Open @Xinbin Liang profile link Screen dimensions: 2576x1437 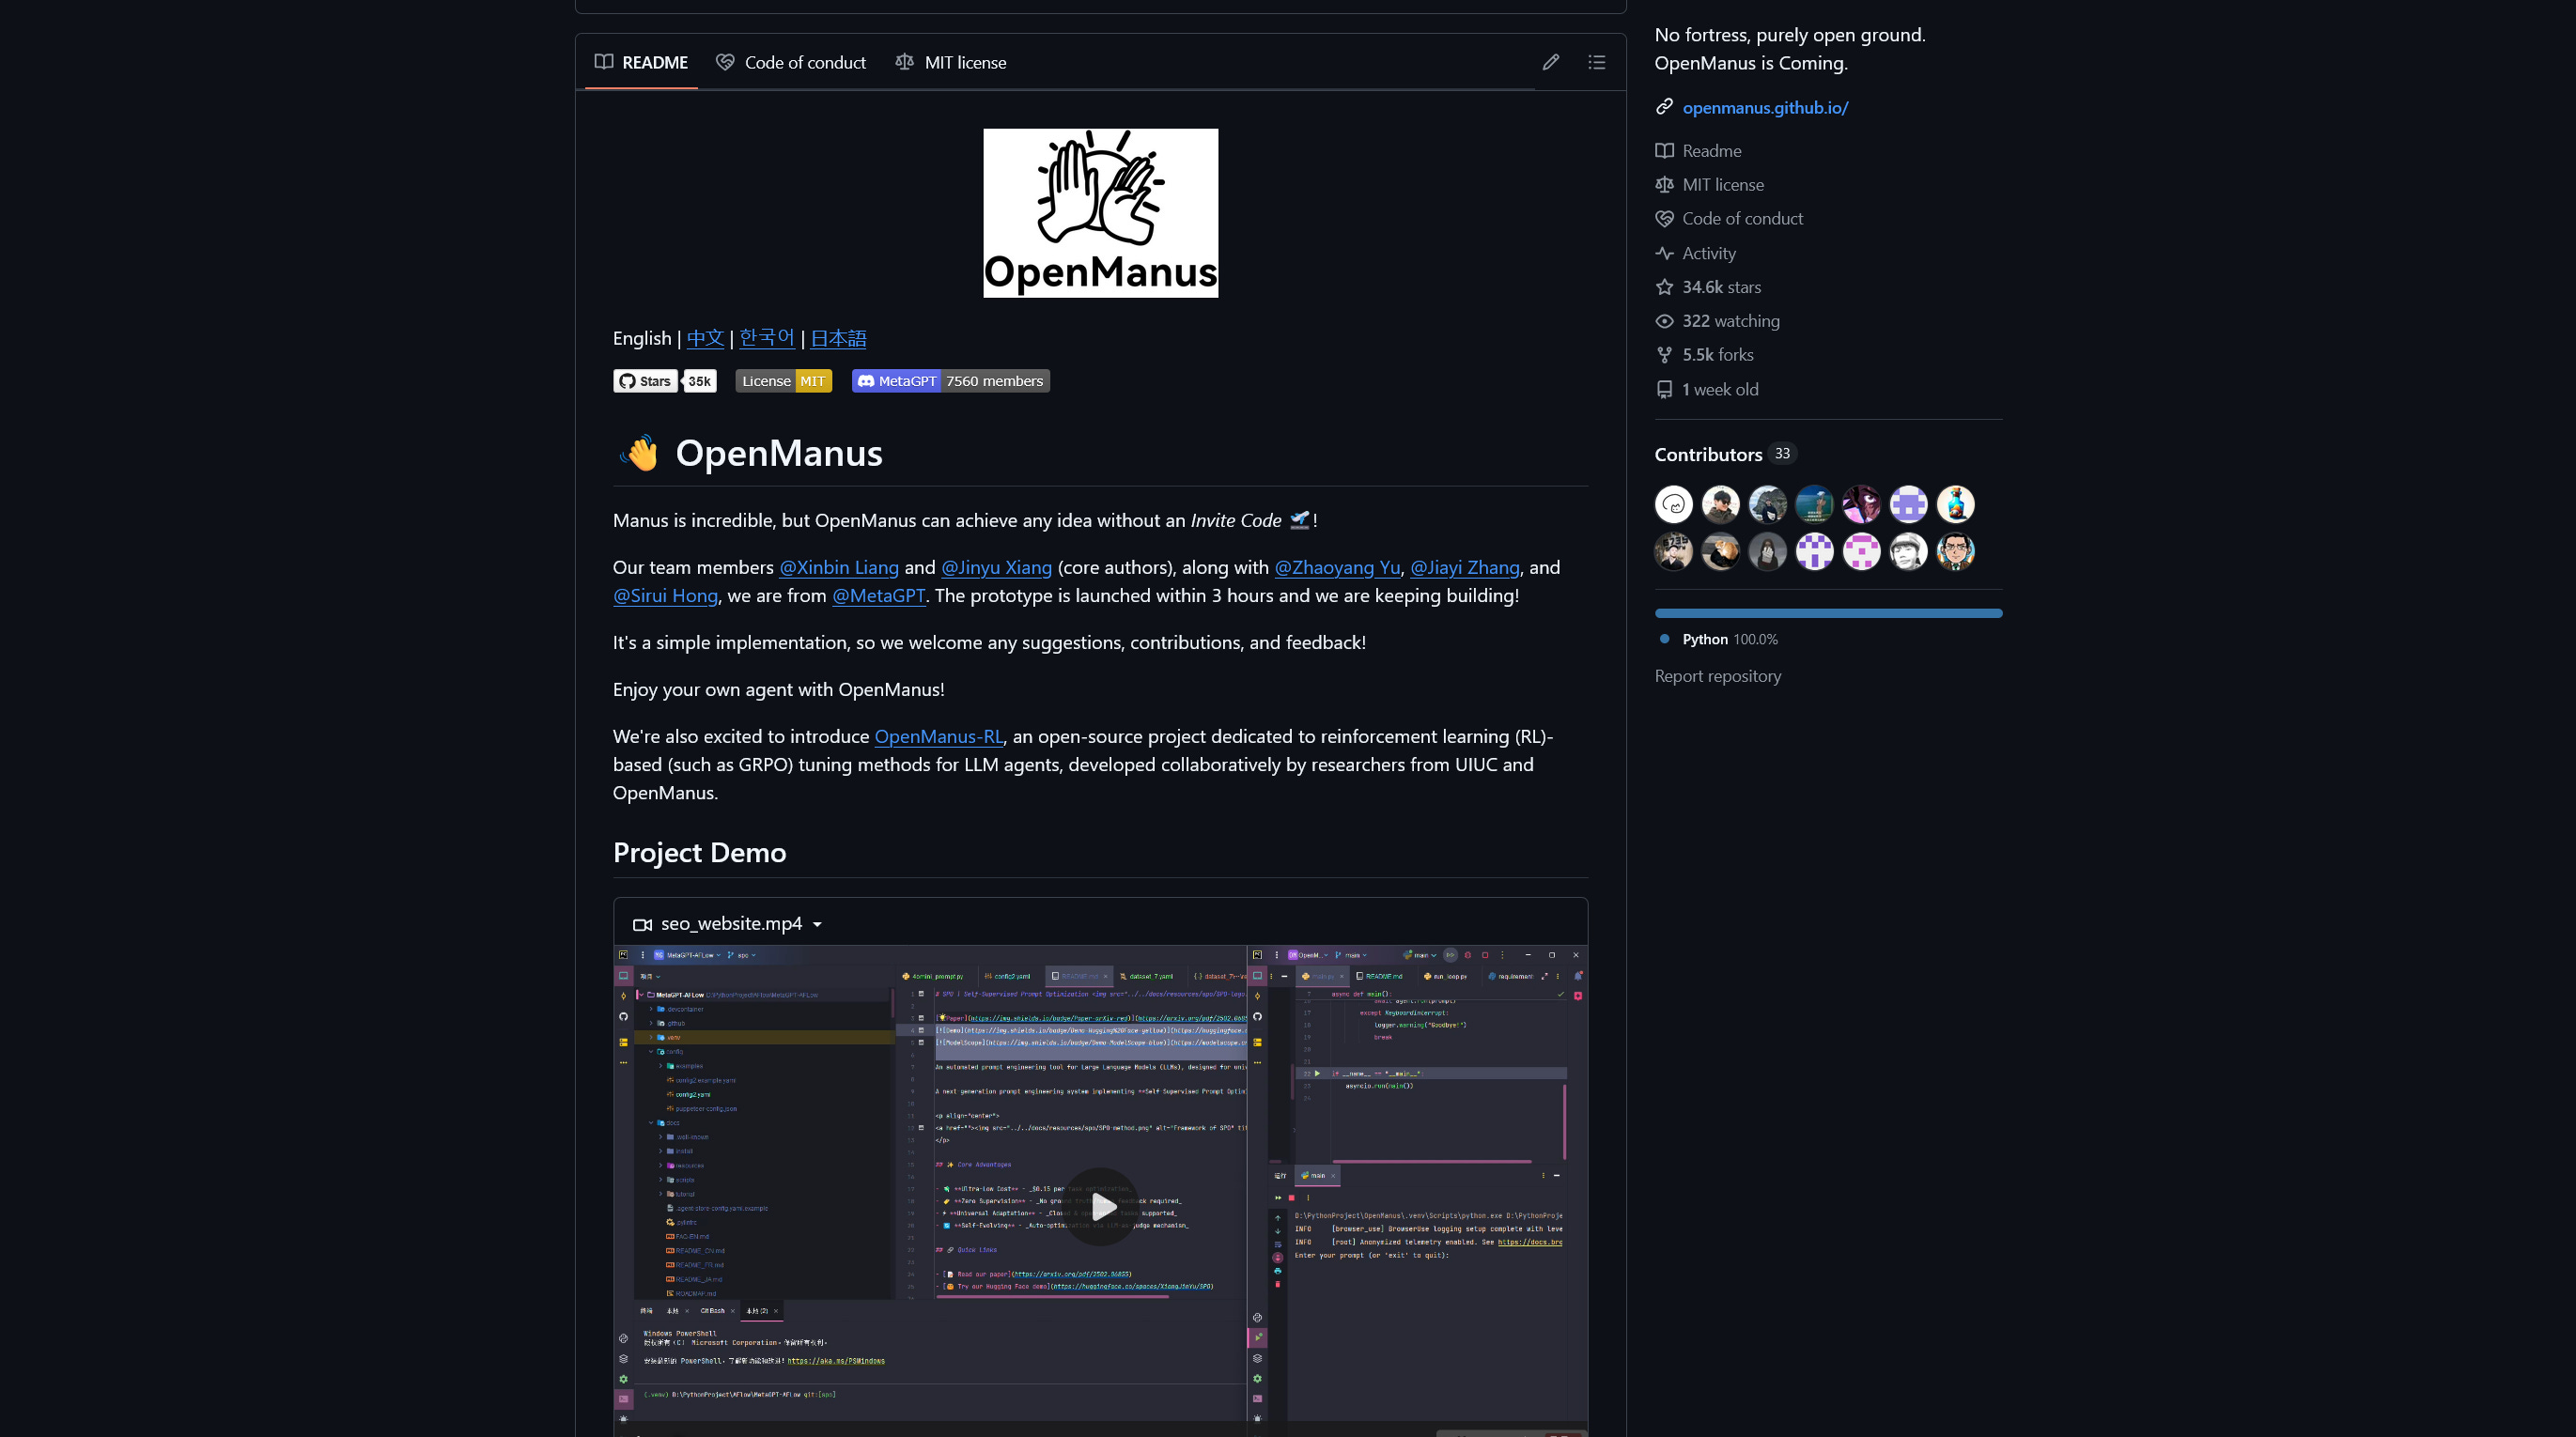click(838, 567)
